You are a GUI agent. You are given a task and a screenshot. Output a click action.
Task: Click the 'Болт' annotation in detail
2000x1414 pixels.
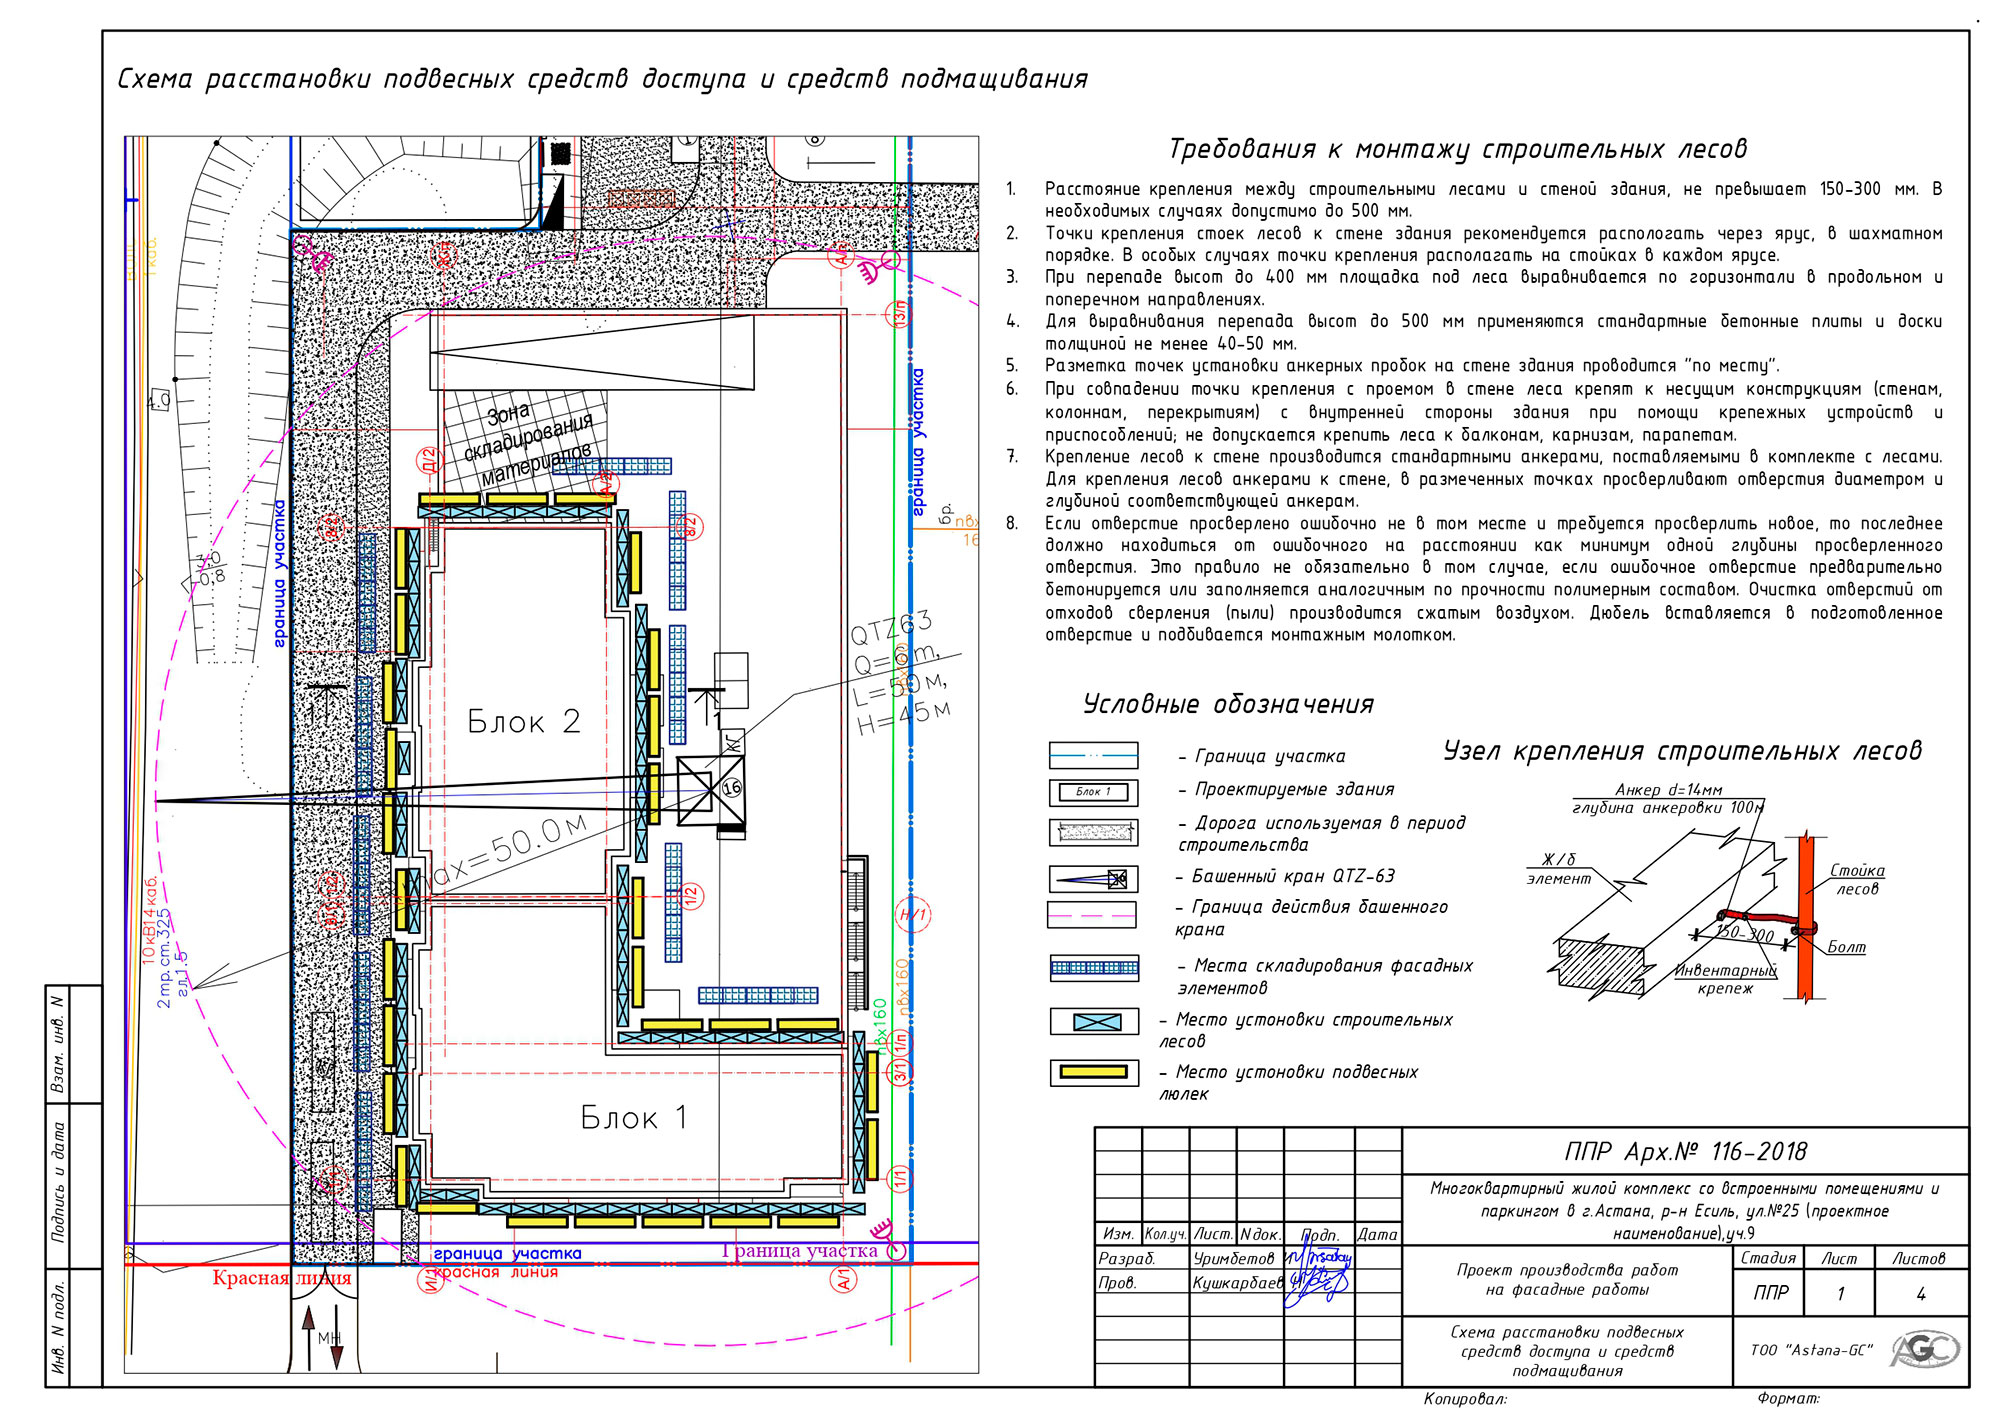click(x=1846, y=946)
